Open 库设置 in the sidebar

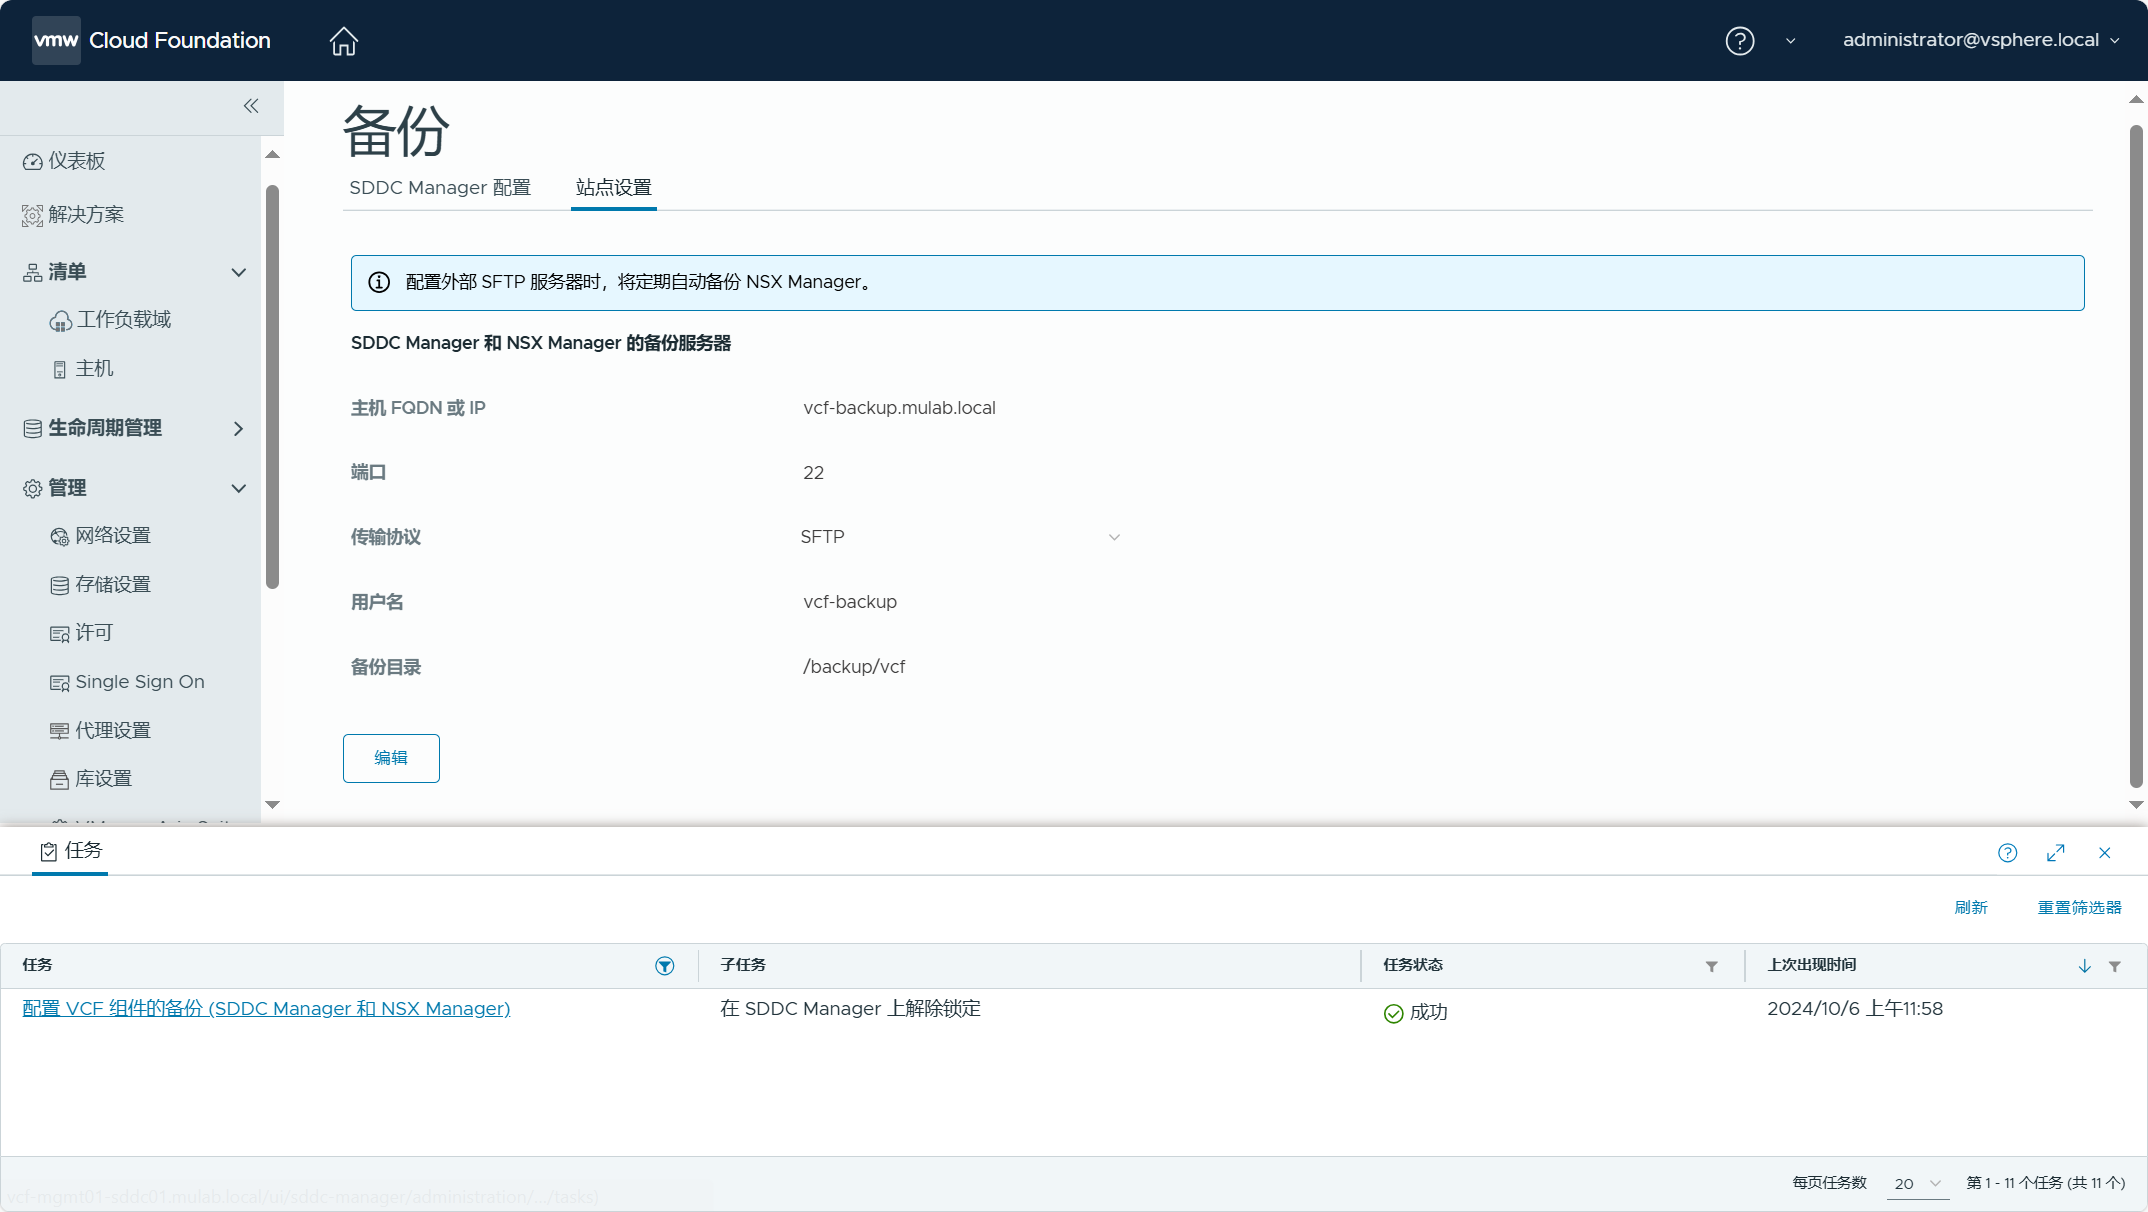coord(104,779)
